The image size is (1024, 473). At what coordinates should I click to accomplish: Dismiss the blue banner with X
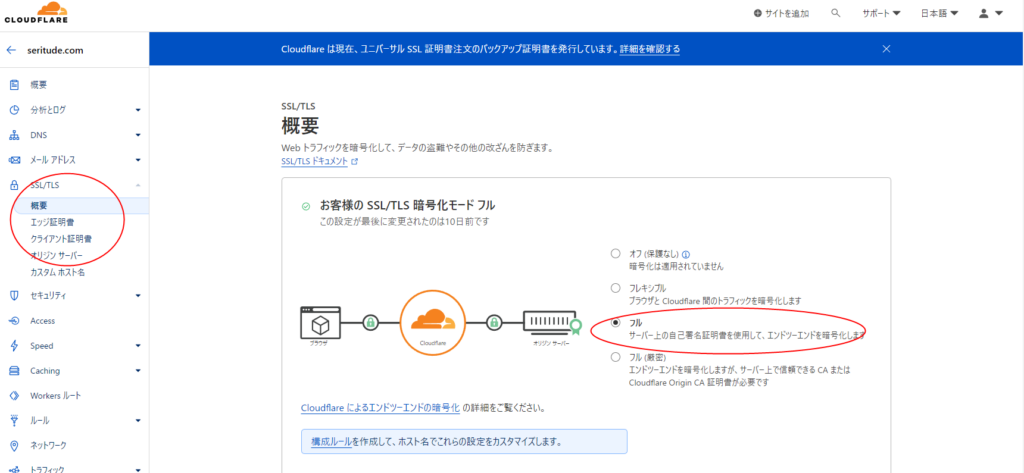[886, 49]
